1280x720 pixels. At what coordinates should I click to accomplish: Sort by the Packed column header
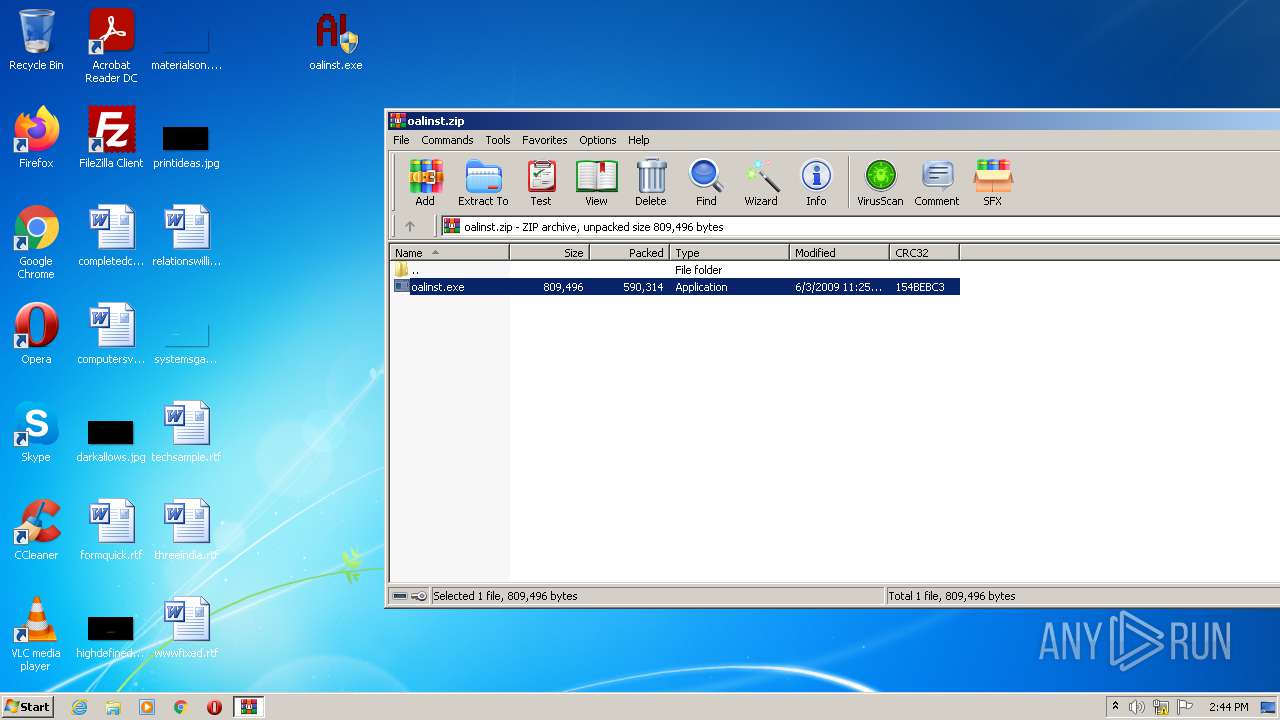coord(630,253)
